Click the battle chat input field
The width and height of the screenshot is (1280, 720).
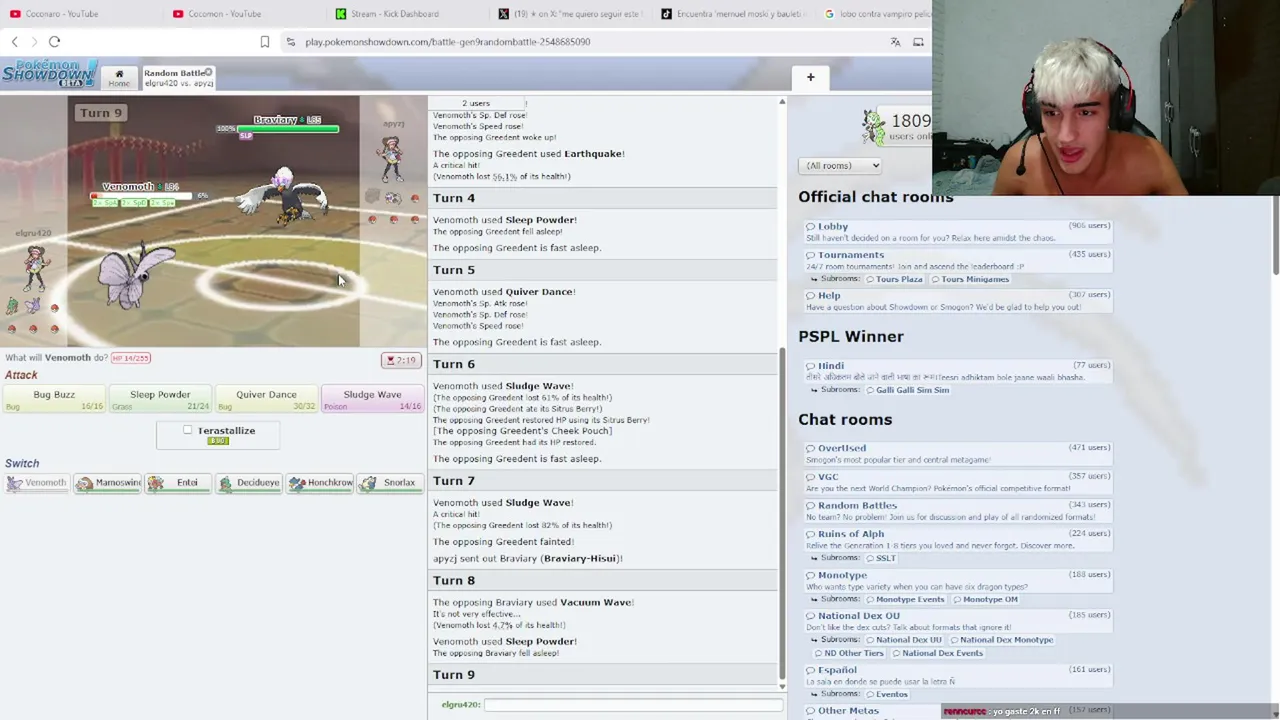[x=632, y=705]
